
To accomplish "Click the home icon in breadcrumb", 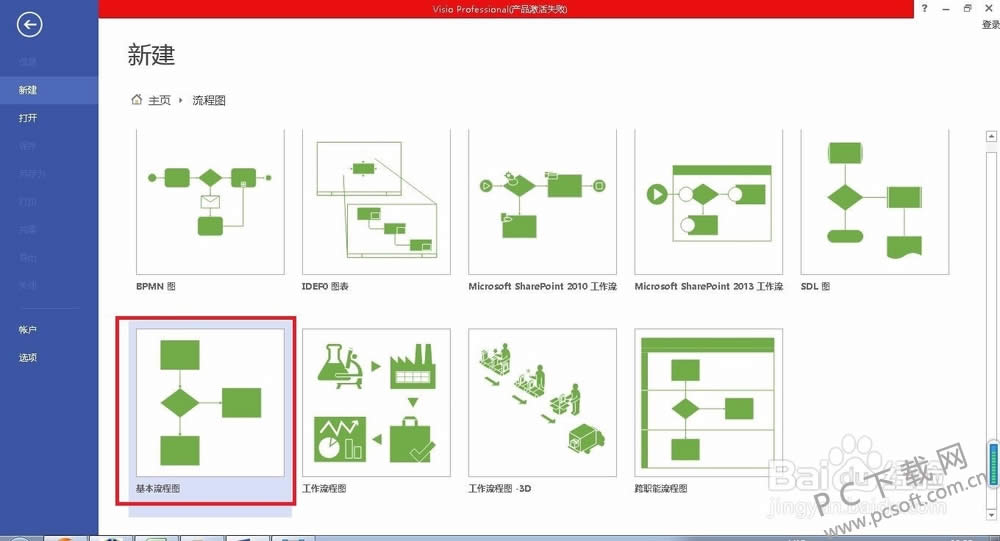I will [137, 100].
